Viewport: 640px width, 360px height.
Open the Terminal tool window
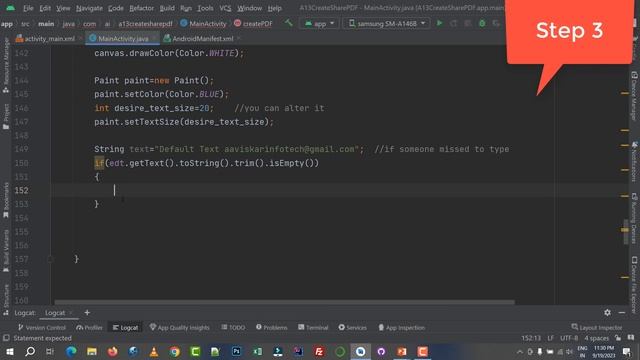(313, 327)
